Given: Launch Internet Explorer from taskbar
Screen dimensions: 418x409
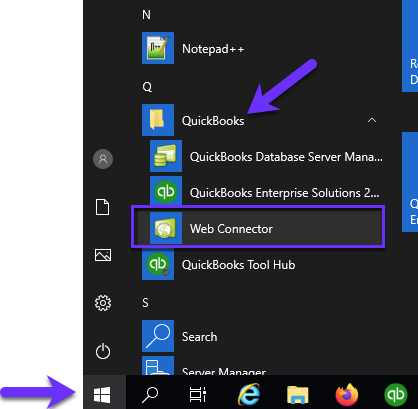Looking at the screenshot, I should pos(249,395).
